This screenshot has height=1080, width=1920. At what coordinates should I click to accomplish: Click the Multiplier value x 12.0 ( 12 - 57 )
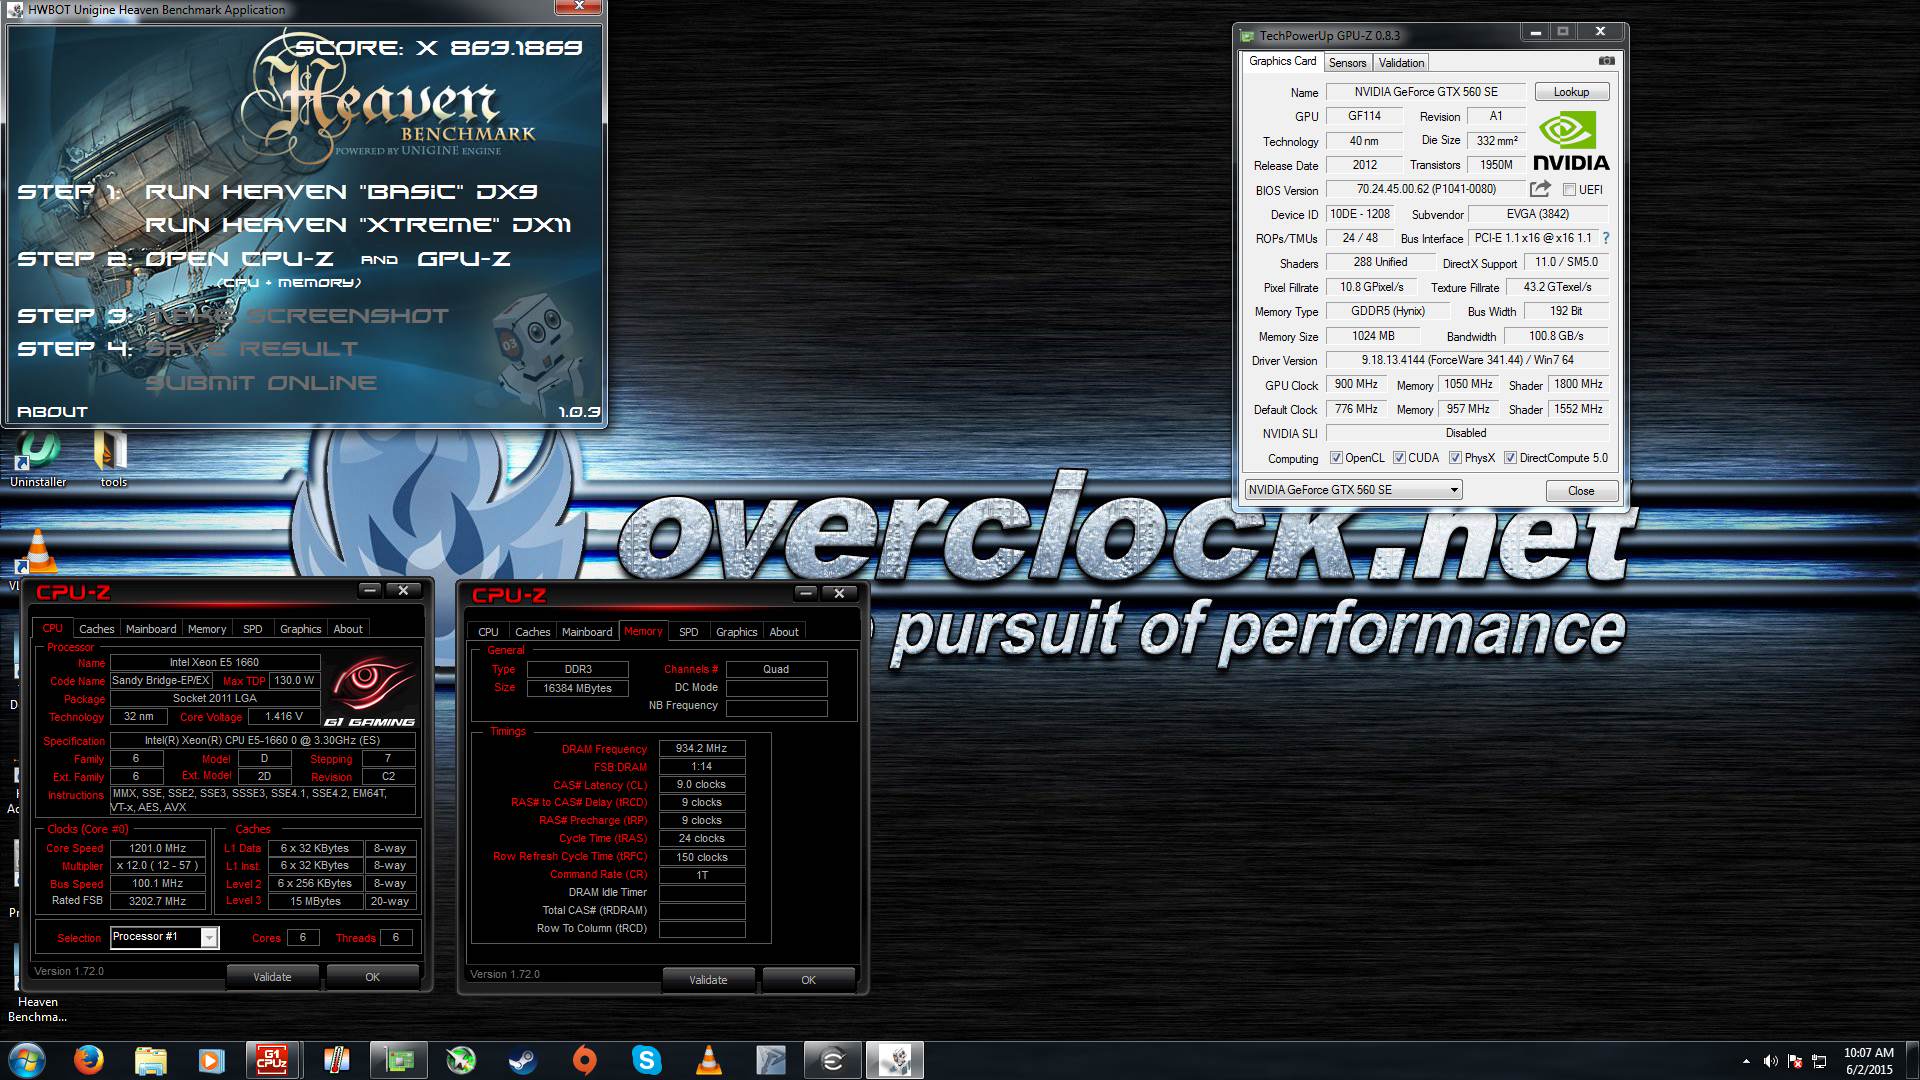coord(158,866)
